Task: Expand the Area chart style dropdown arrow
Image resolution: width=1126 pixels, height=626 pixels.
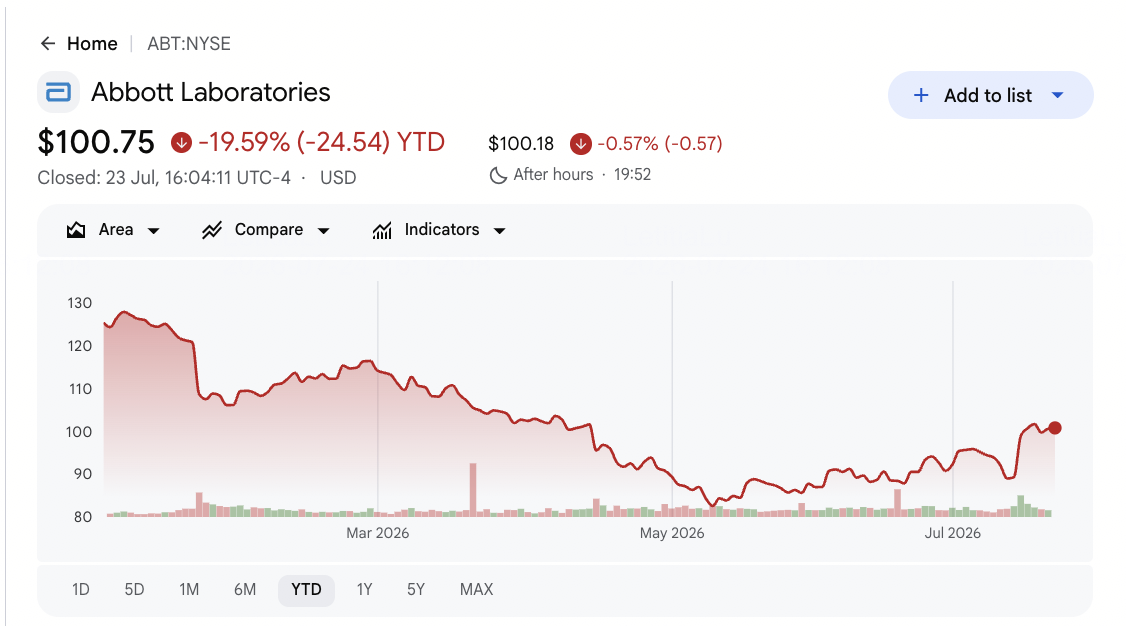Action: tap(153, 230)
